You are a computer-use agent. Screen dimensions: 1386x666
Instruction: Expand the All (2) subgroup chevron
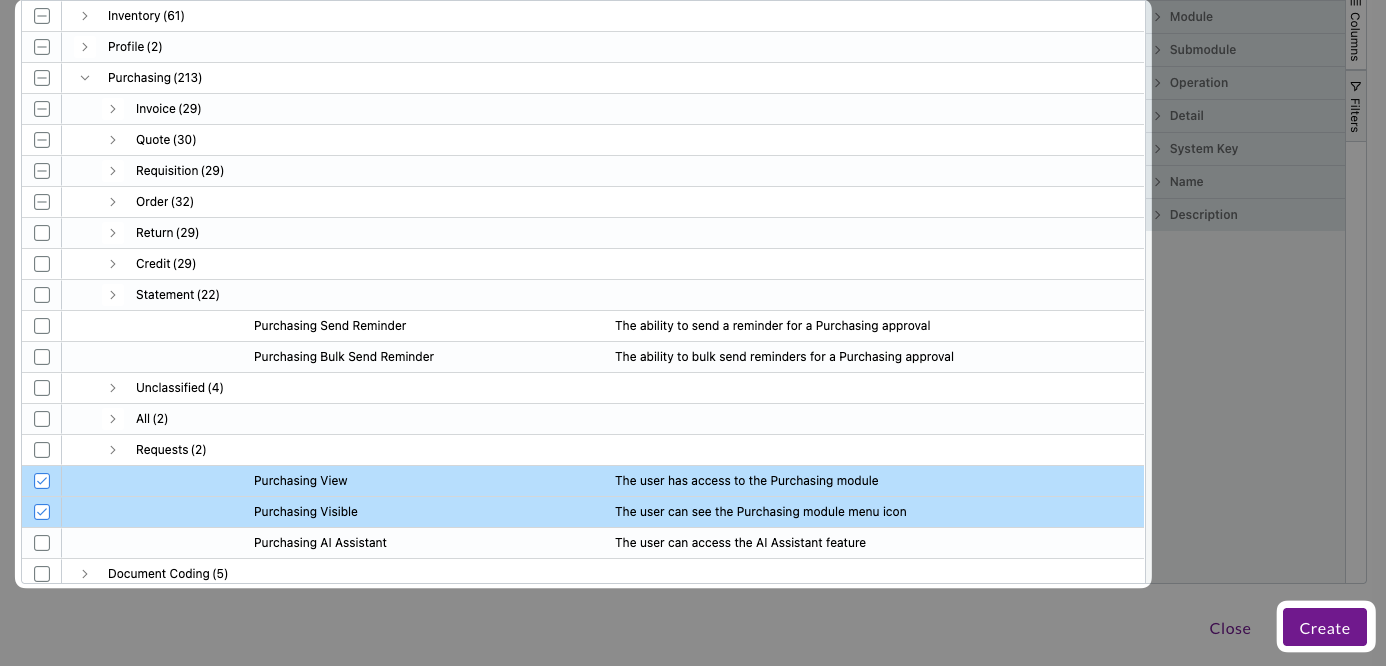(113, 419)
